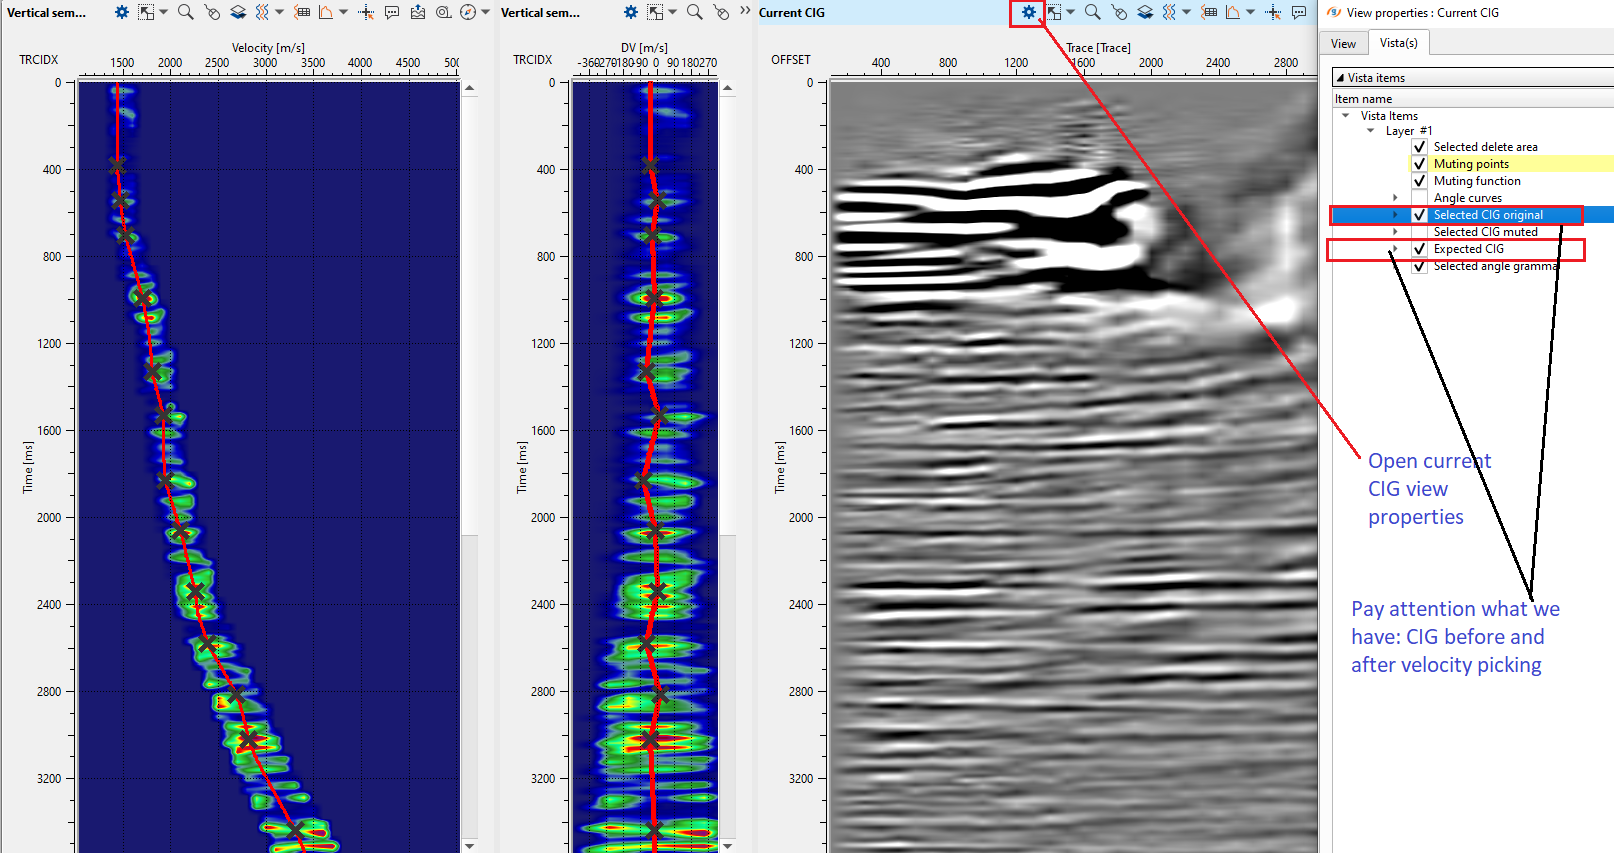The image size is (1614, 855).
Task: Click comment bubble icon in Current CIG toolbar
Action: (1298, 12)
